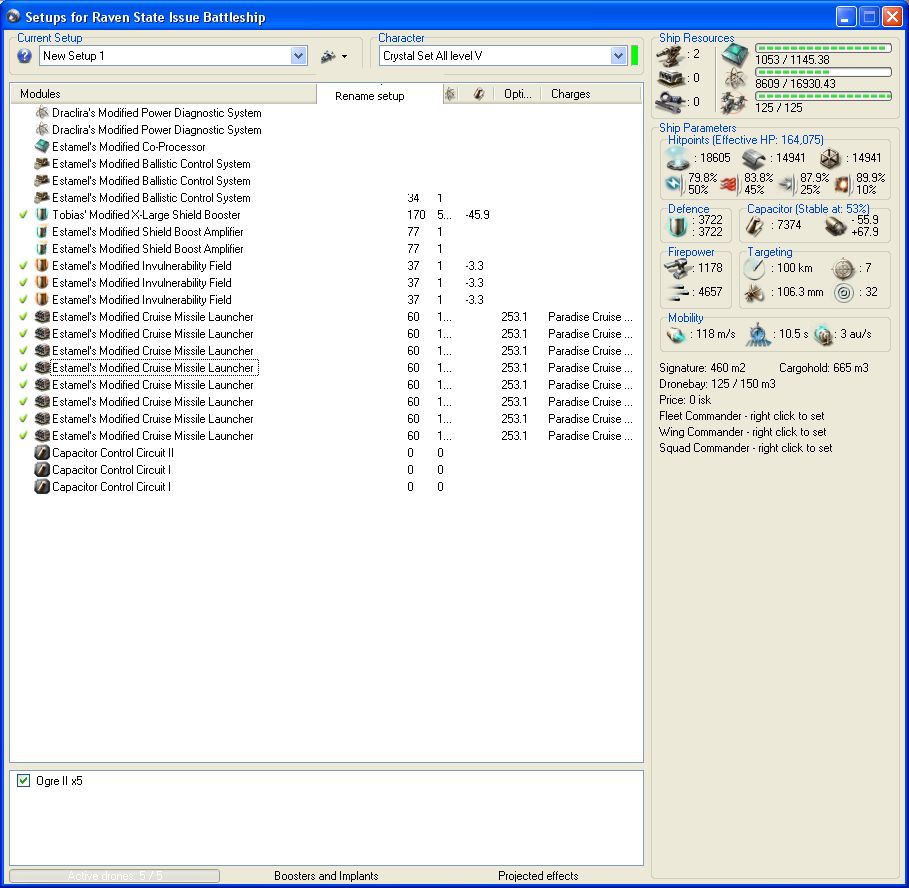Screen dimensions: 909x888
Task: Toggle the third Invulnerability Field green checkmark
Action: pos(23,300)
